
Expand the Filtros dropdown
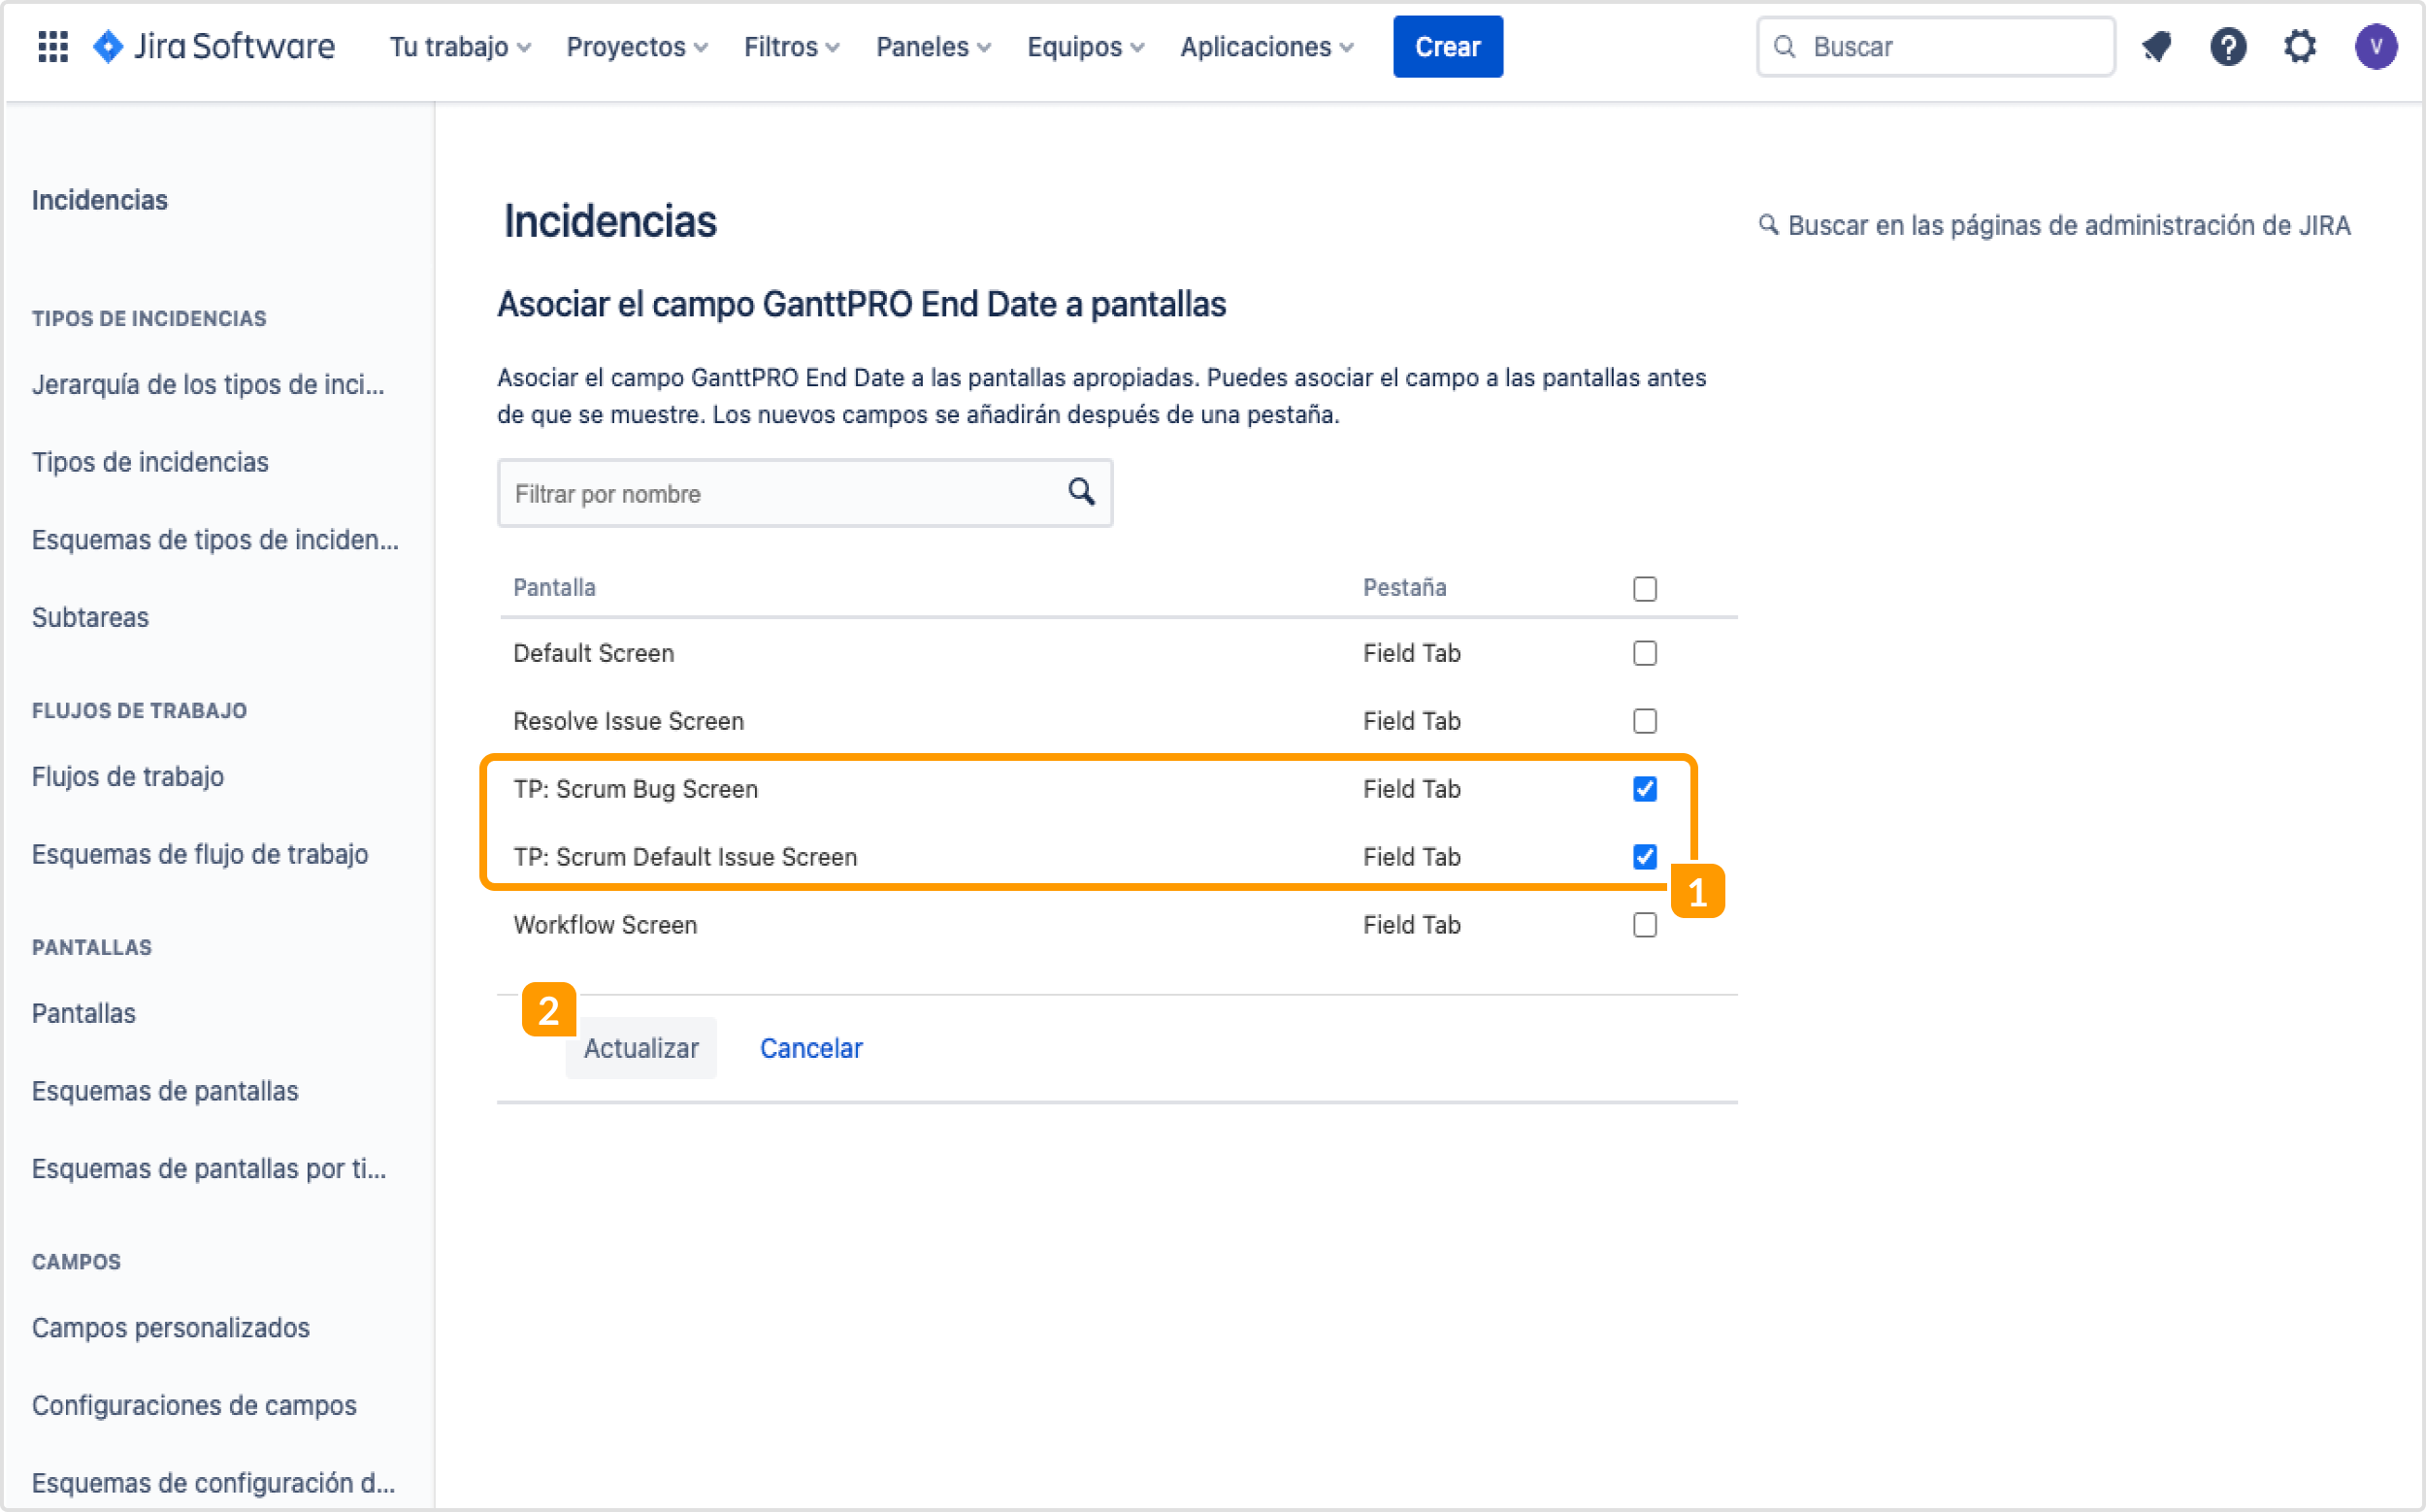click(x=792, y=47)
